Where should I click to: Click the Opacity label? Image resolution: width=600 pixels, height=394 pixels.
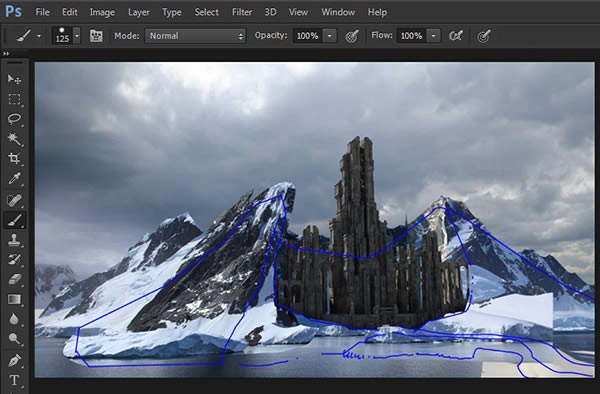pos(271,35)
